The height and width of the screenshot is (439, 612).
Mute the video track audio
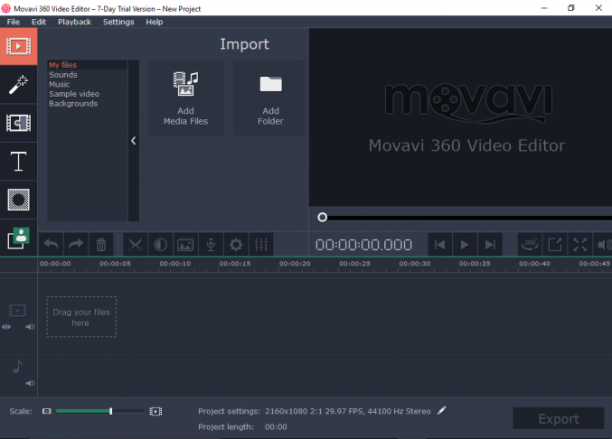click(30, 327)
